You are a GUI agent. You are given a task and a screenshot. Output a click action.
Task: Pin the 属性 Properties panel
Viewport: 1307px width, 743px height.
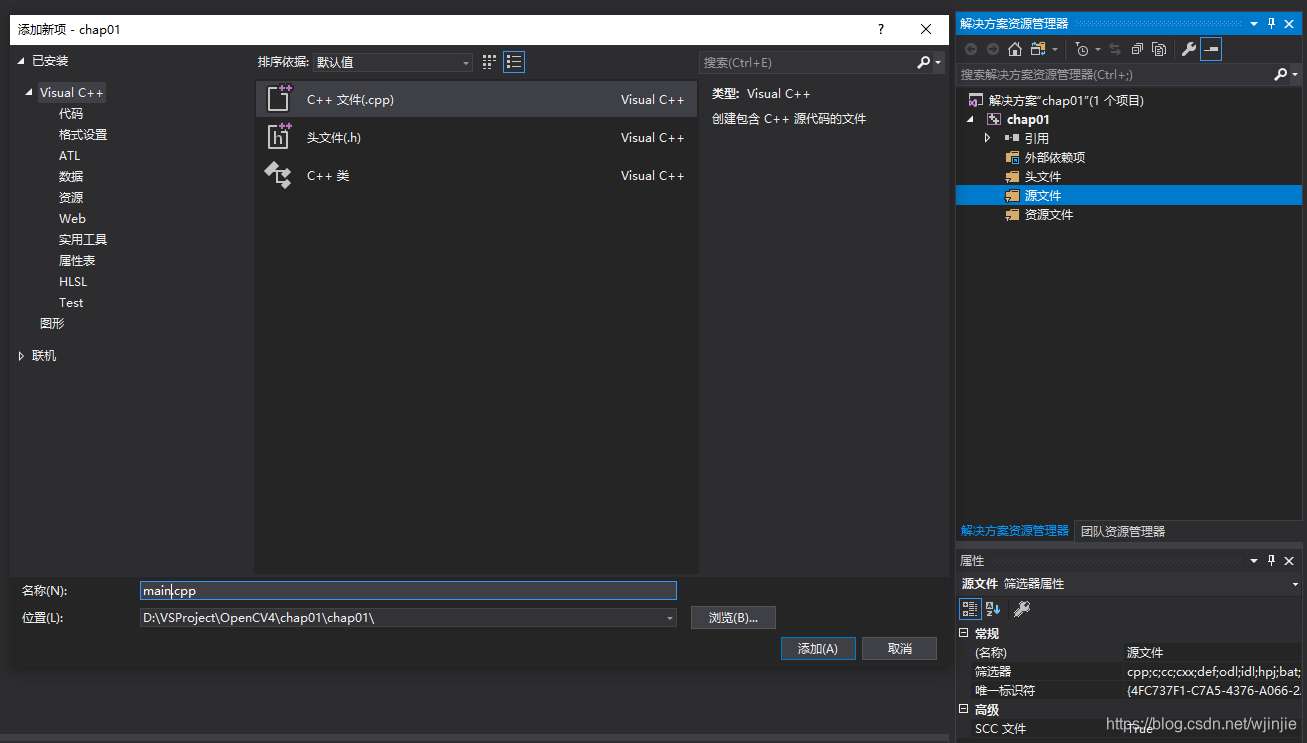1272,561
